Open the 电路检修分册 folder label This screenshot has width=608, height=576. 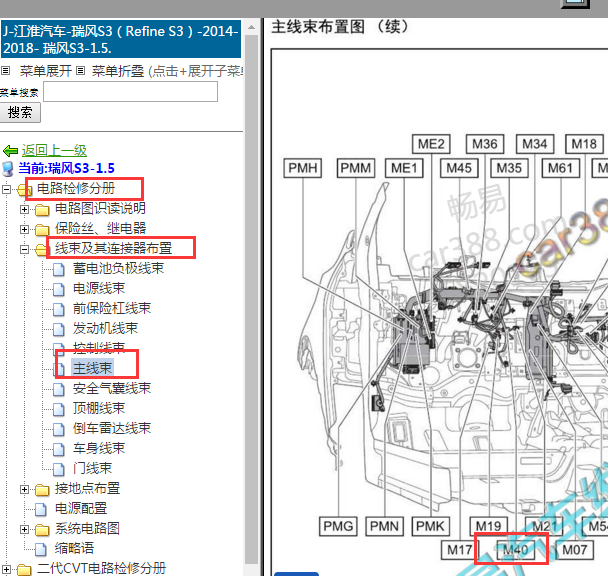76,188
